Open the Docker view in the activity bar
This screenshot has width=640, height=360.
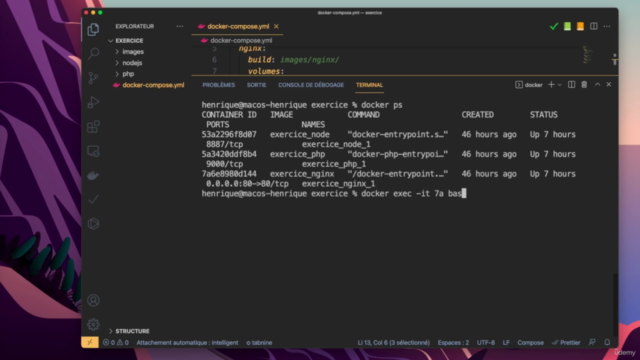[x=93, y=176]
